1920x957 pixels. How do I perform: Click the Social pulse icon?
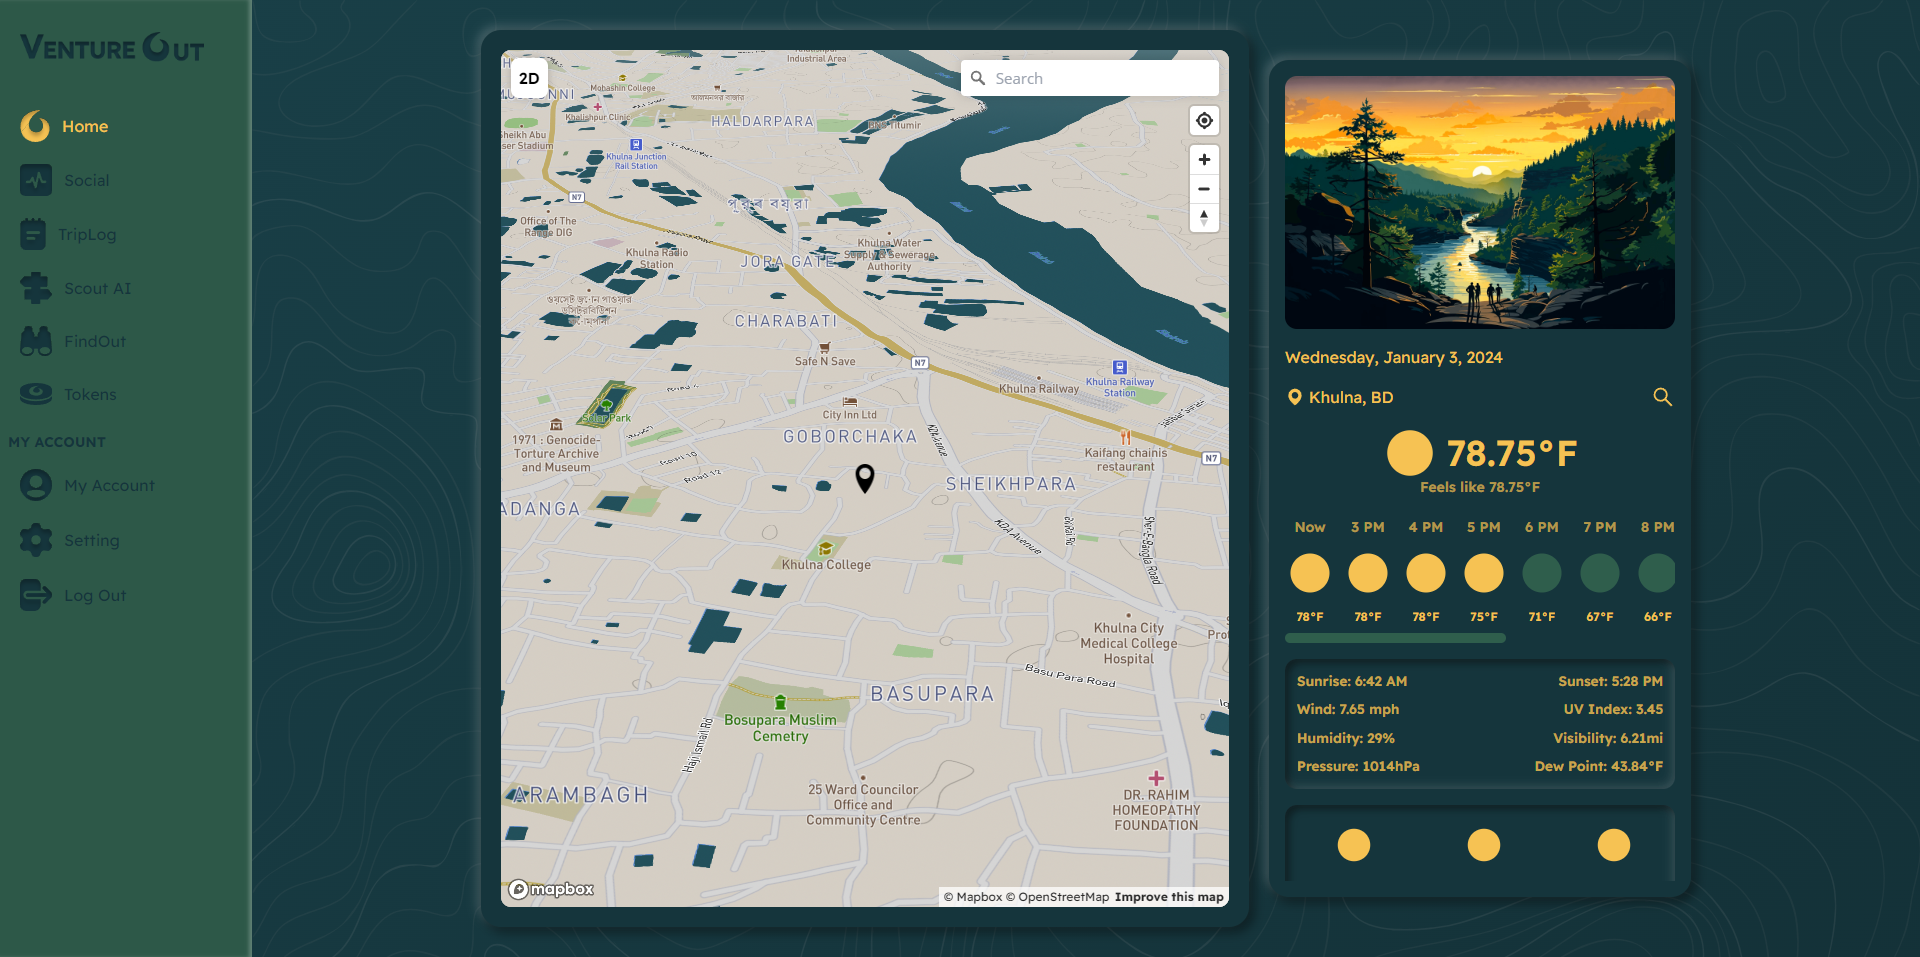(36, 180)
